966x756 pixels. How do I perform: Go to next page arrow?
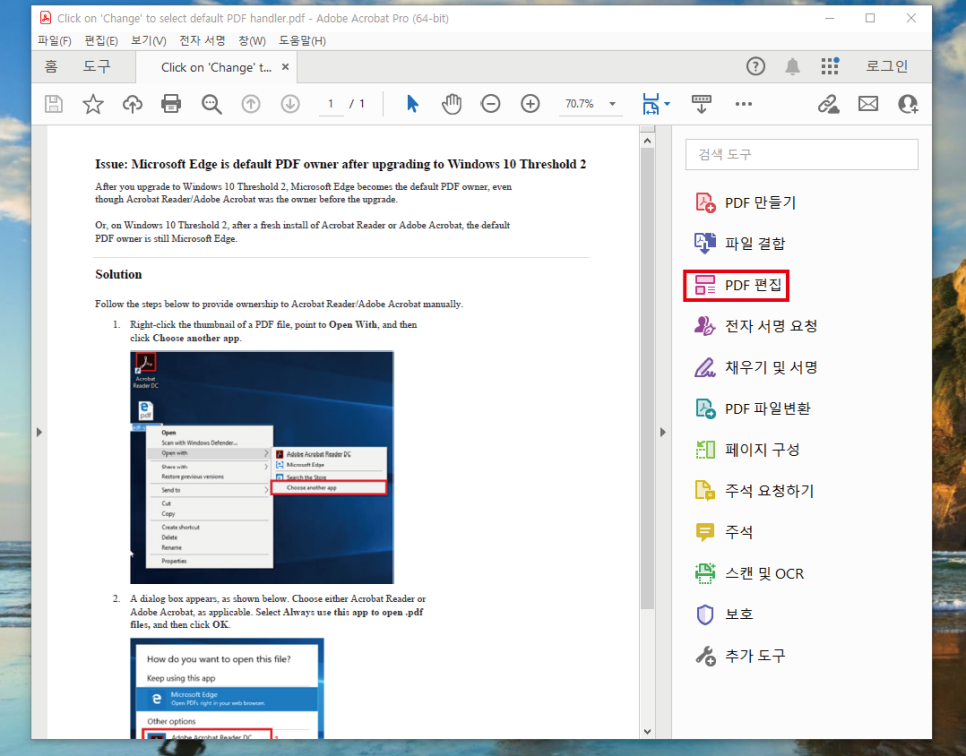tap(290, 104)
